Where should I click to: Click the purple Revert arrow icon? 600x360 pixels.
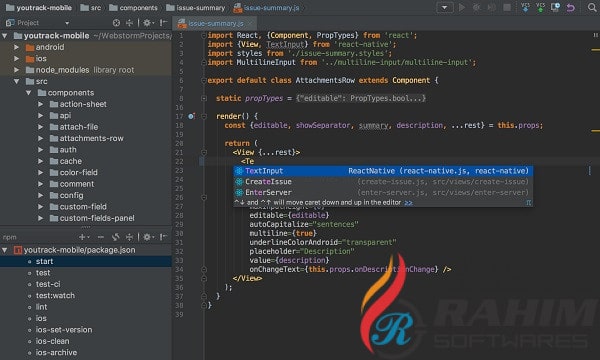click(x=570, y=7)
